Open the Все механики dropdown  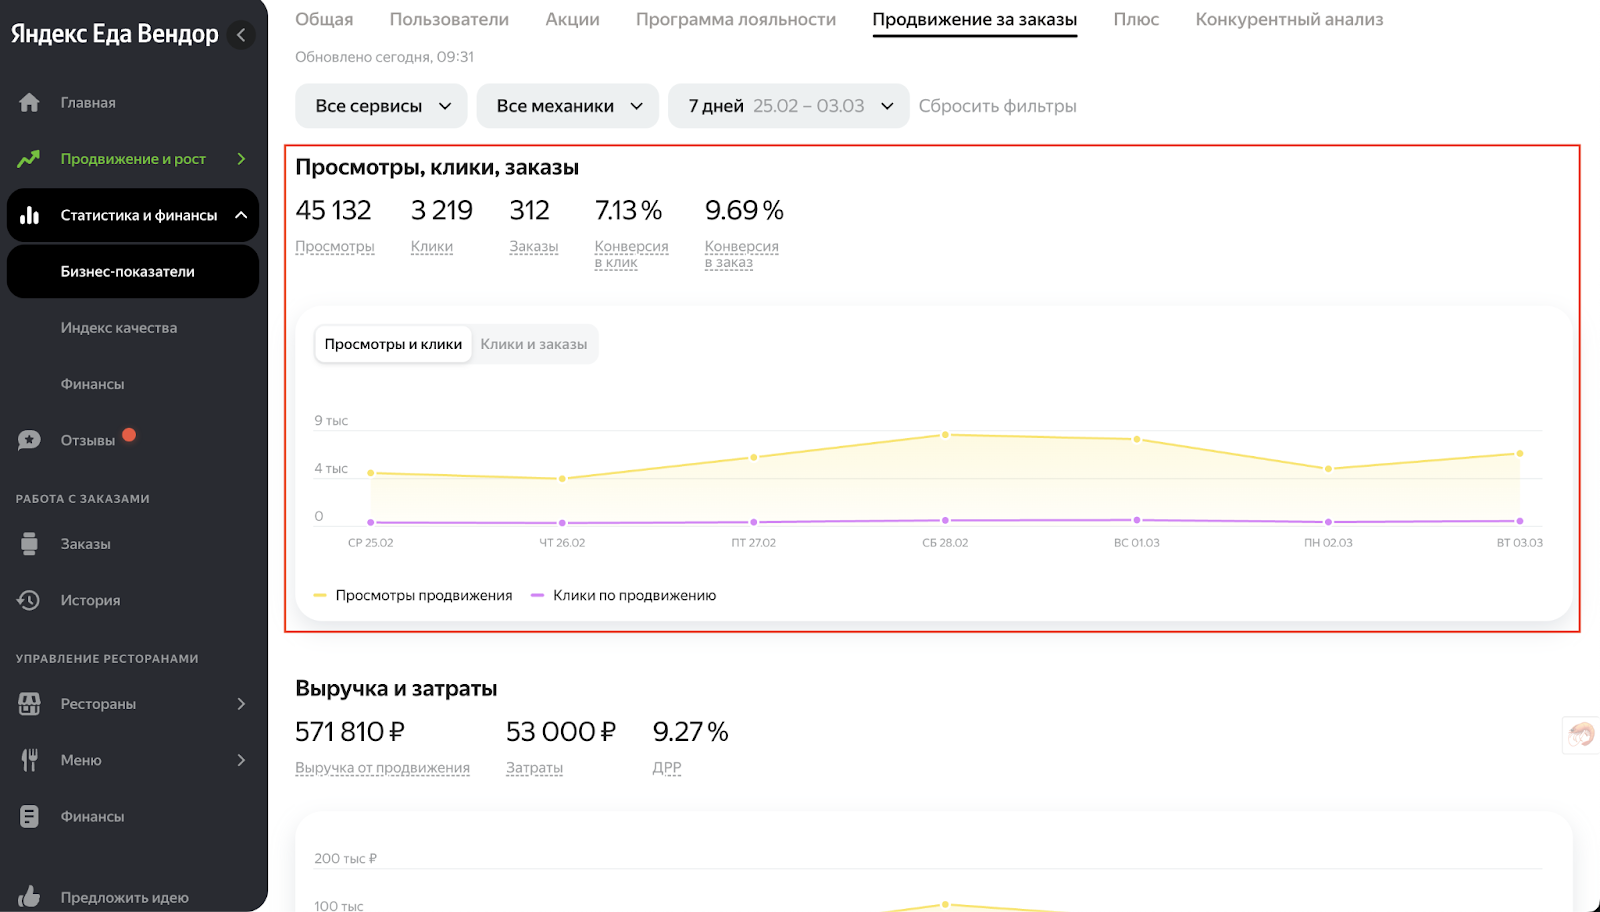click(568, 106)
